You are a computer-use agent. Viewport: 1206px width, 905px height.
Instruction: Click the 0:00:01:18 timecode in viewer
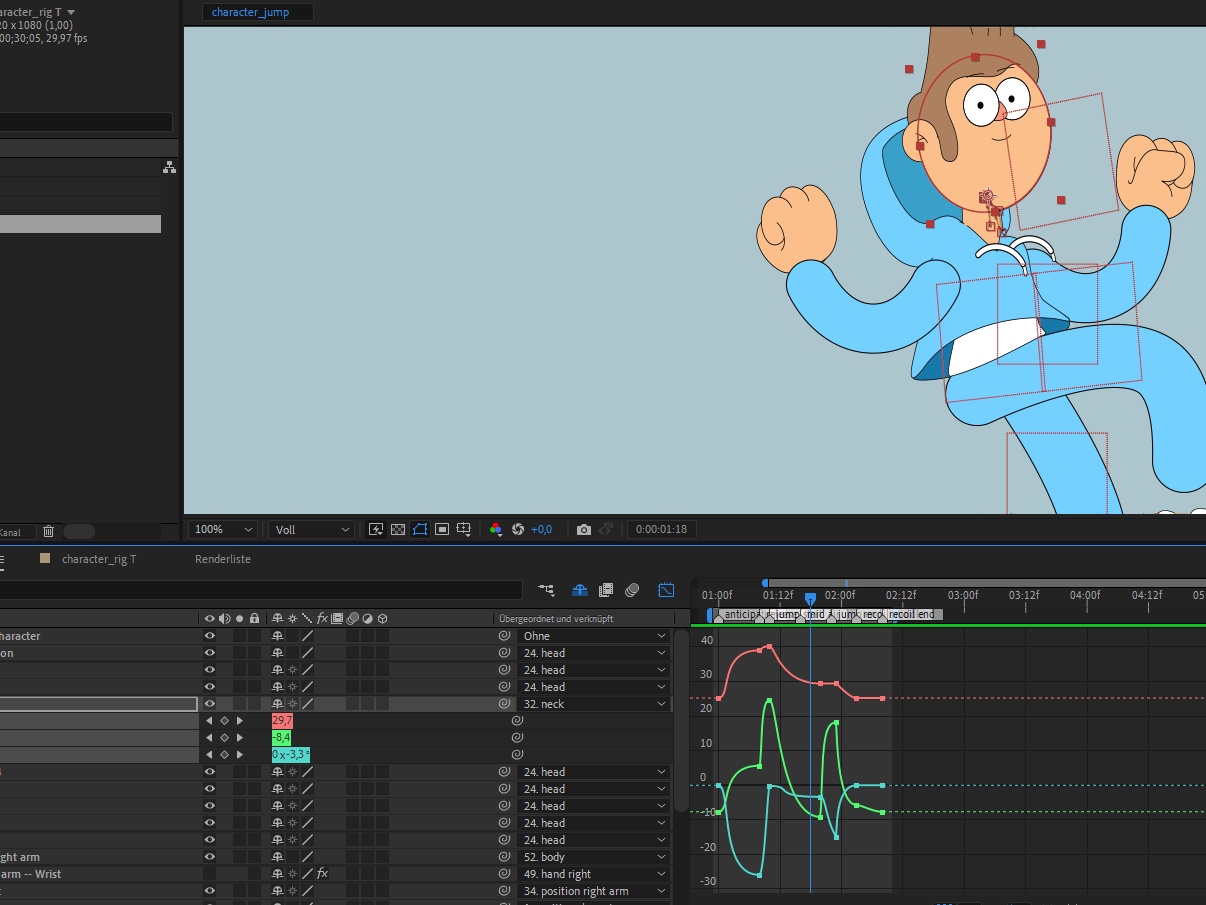[x=662, y=529]
